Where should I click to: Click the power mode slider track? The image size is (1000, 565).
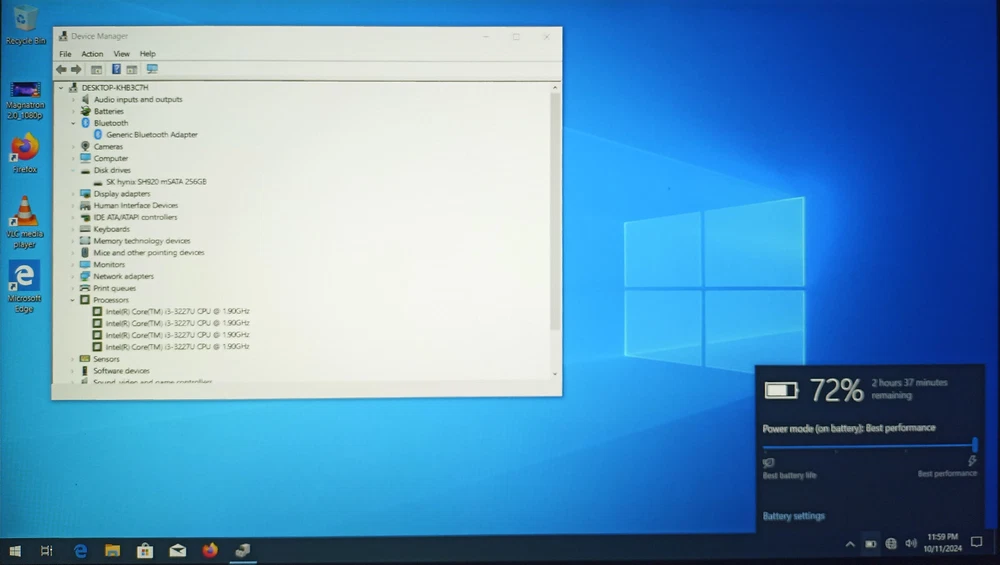point(868,445)
